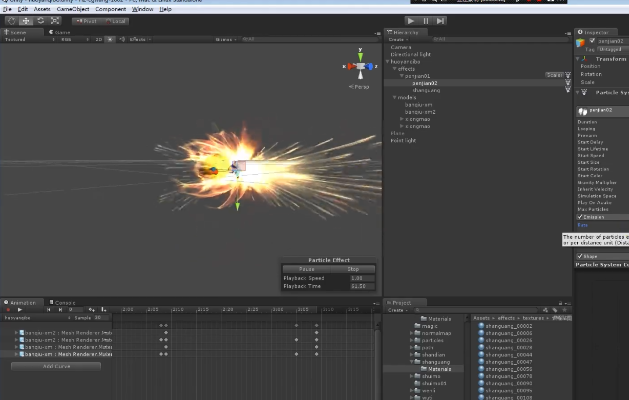Toggle Pivot handle position
The image size is (629, 400).
click(x=87, y=21)
